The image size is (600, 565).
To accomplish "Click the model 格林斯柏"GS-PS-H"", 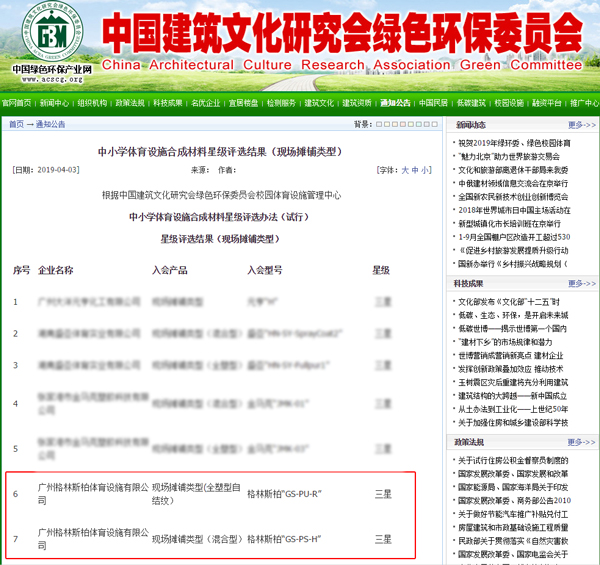I will [x=284, y=539].
